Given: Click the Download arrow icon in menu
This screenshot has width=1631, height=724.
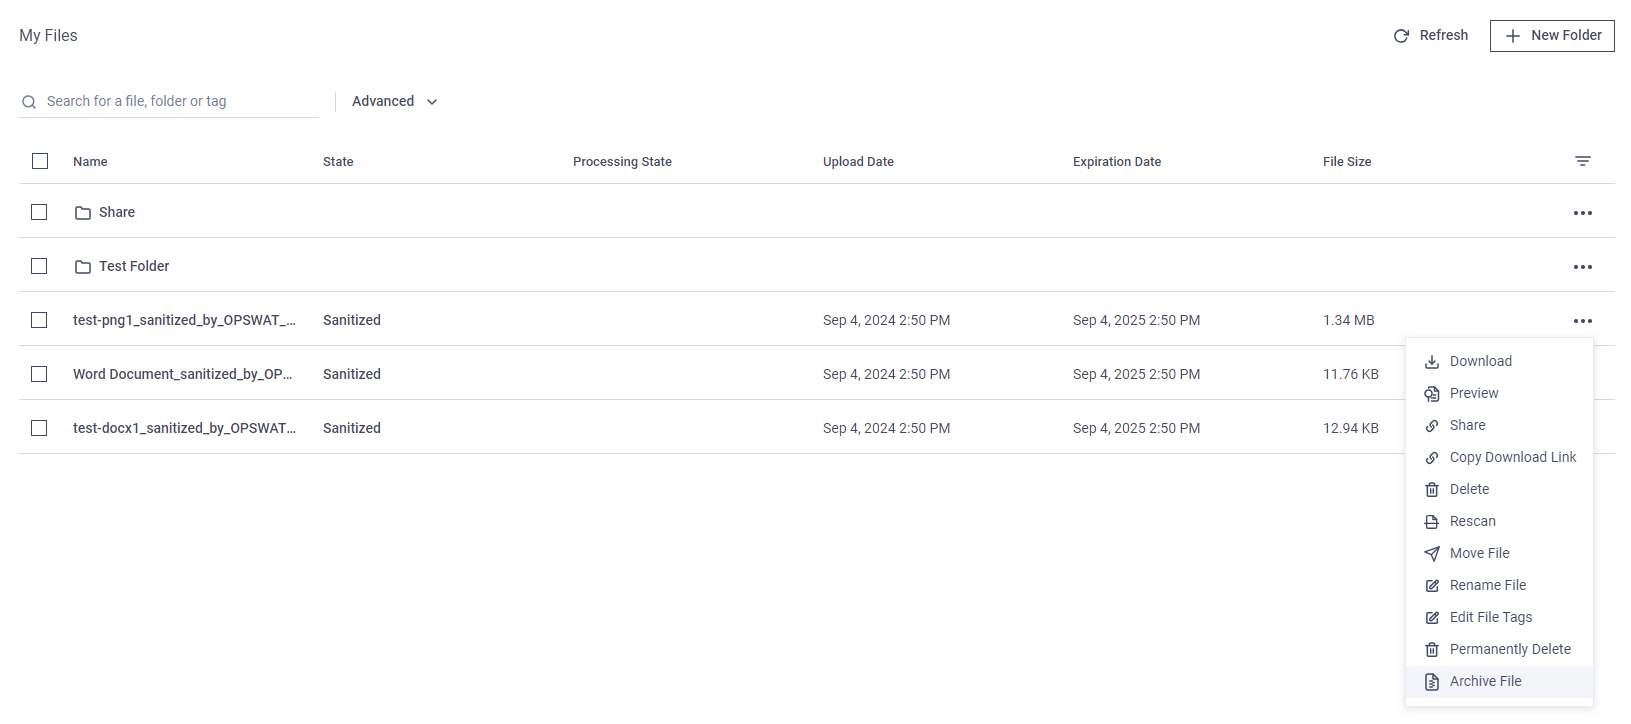Looking at the screenshot, I should coord(1432,362).
